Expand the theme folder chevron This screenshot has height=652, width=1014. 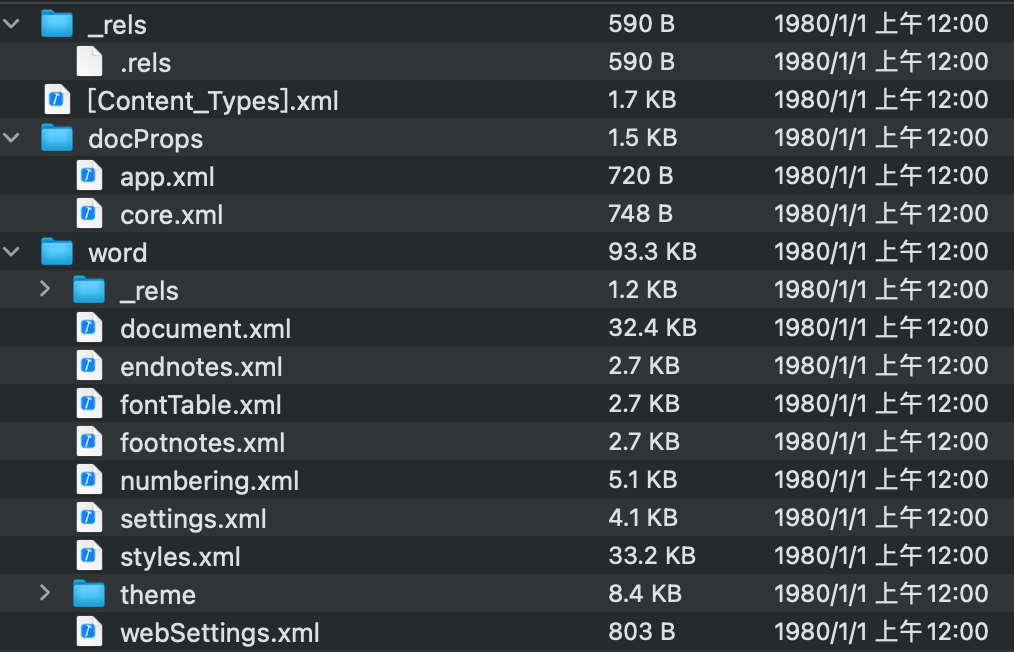tap(44, 594)
